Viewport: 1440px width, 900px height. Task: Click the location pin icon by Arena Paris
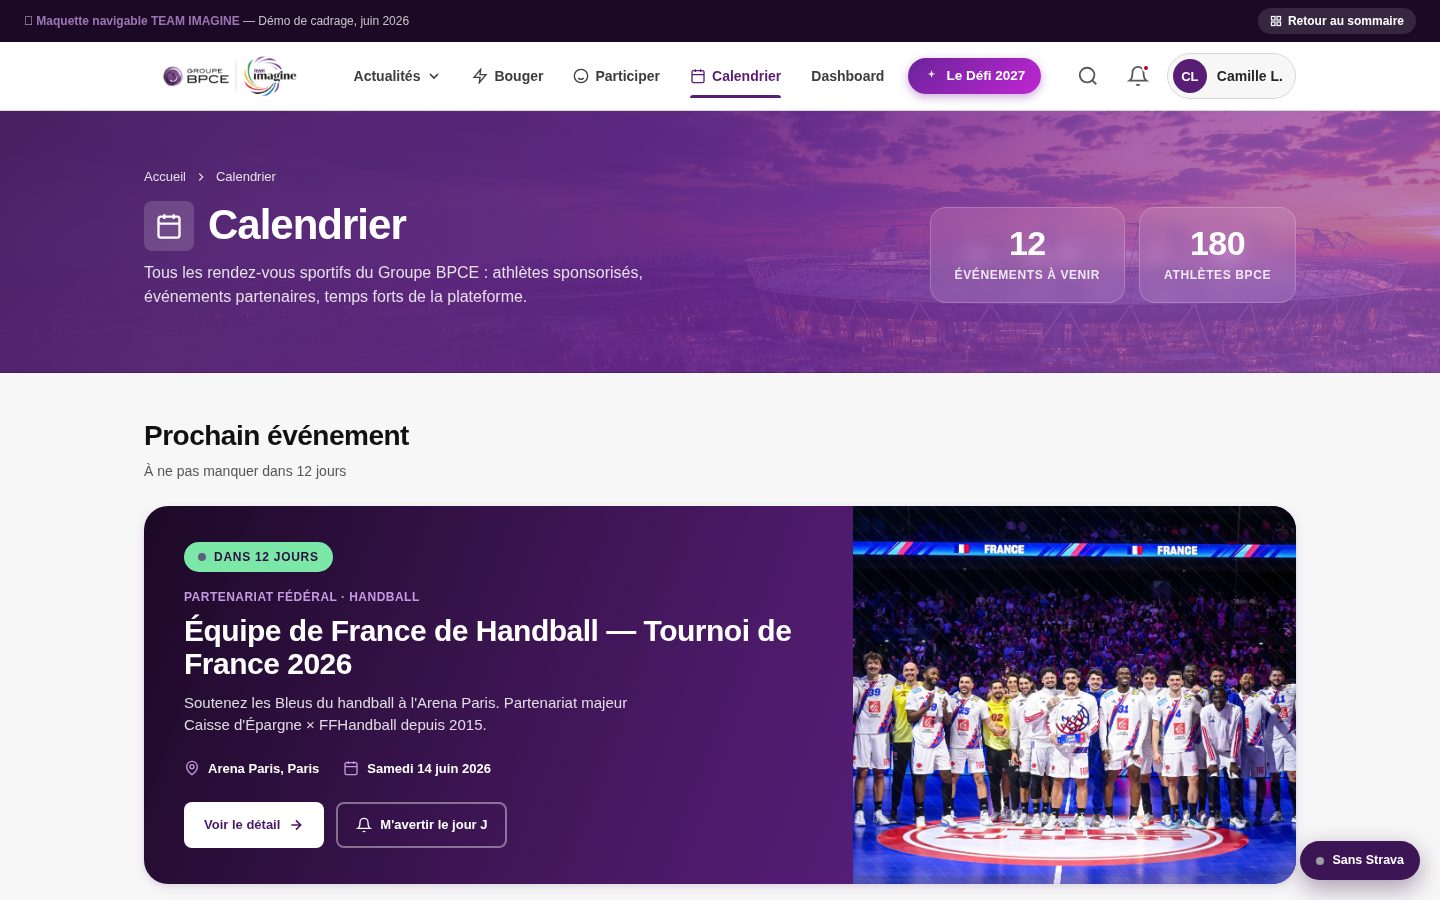192,768
